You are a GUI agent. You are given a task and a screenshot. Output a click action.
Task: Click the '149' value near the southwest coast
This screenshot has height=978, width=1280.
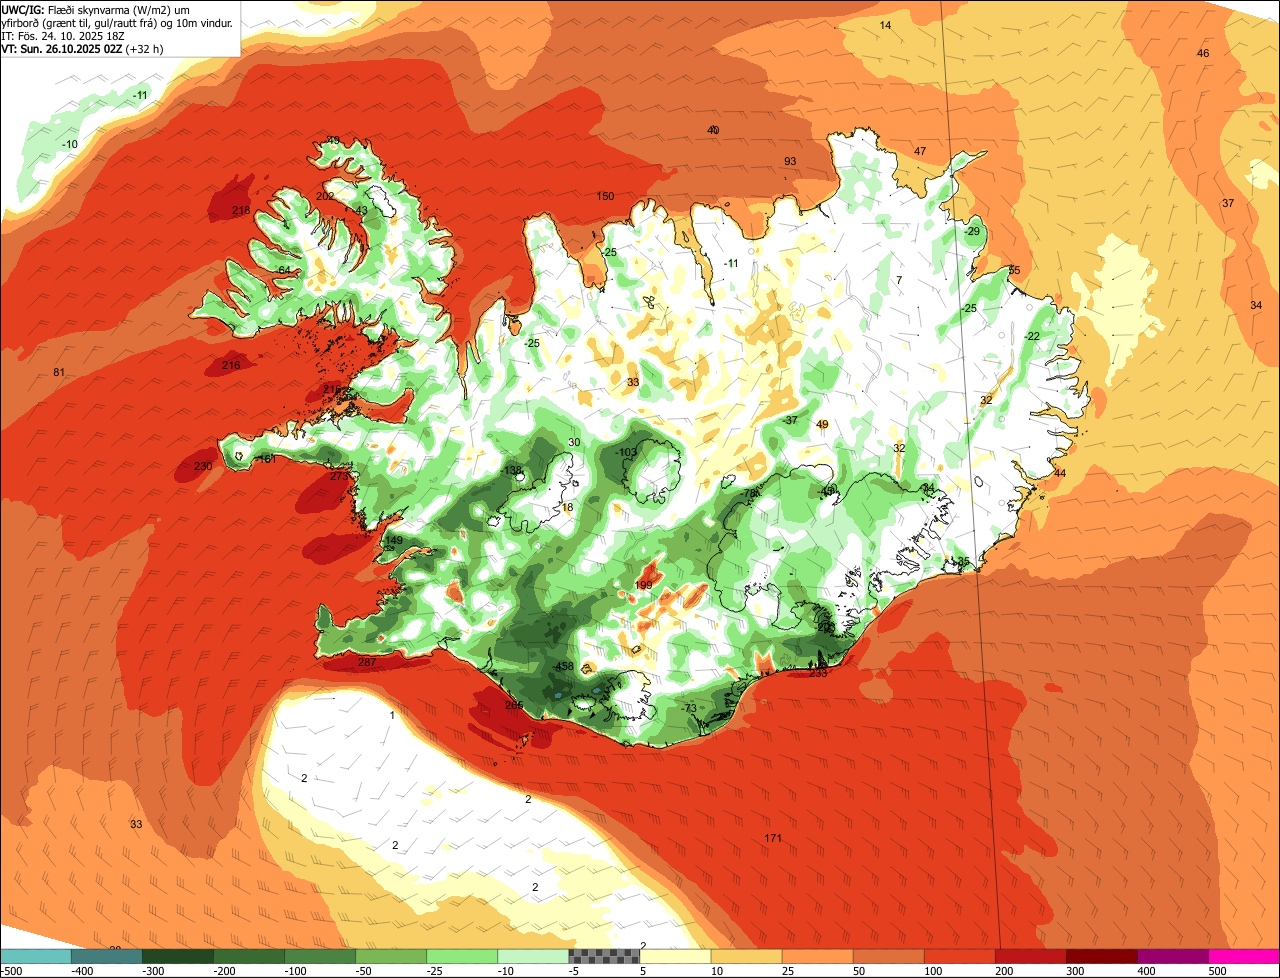pyautogui.click(x=394, y=540)
